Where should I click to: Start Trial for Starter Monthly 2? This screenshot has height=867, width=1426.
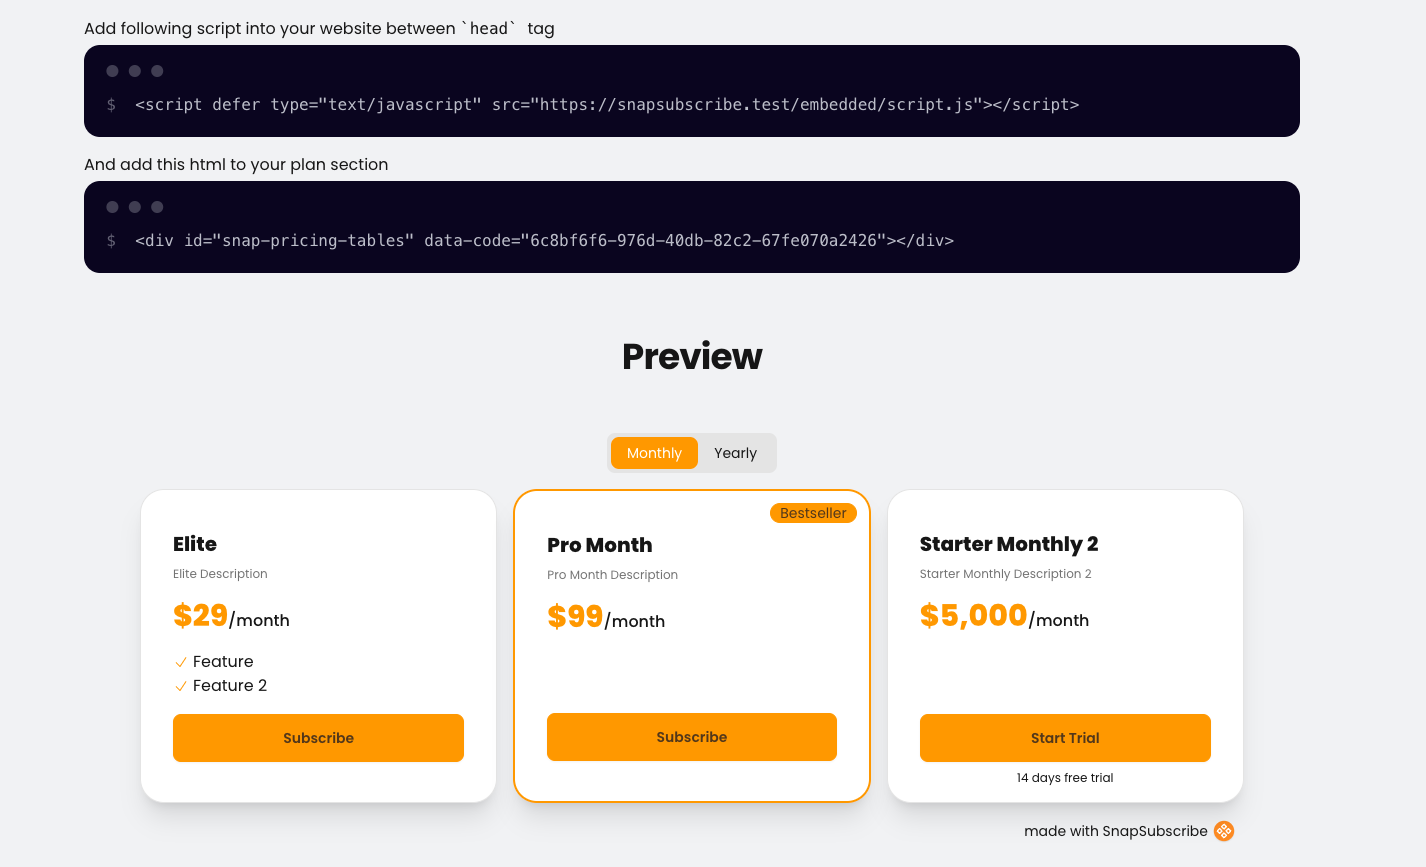(1065, 738)
